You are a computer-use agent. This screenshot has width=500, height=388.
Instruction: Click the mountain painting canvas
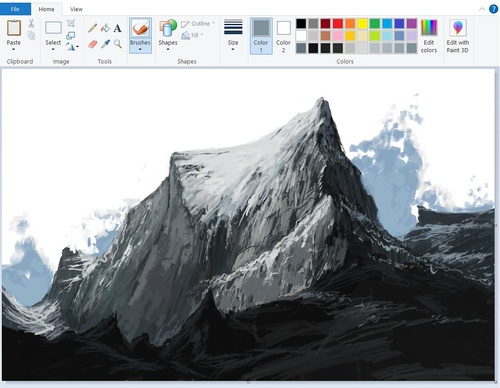[248, 225]
